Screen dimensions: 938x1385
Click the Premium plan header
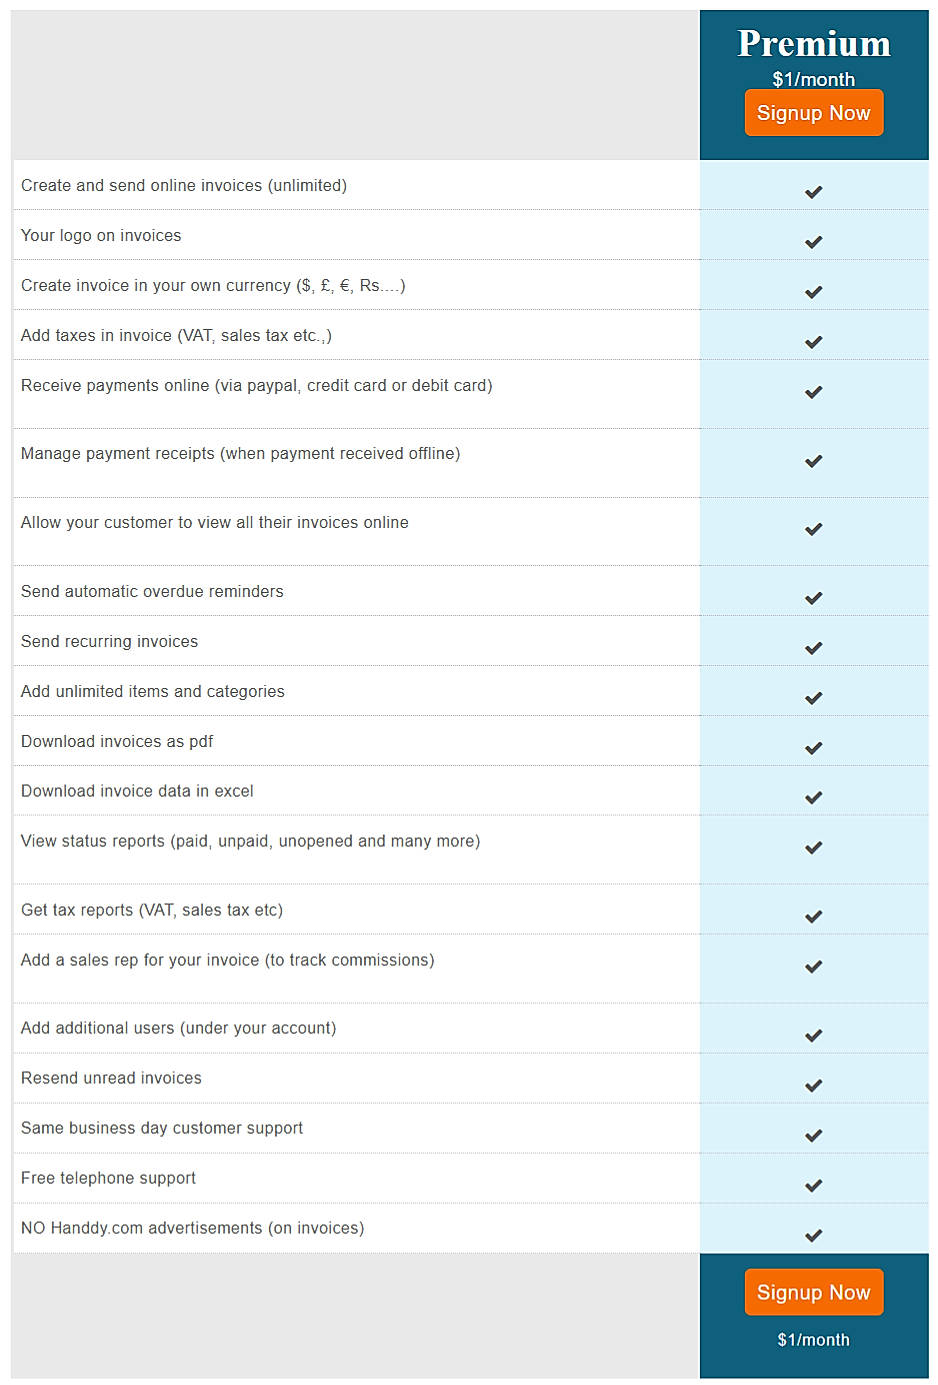point(813,44)
